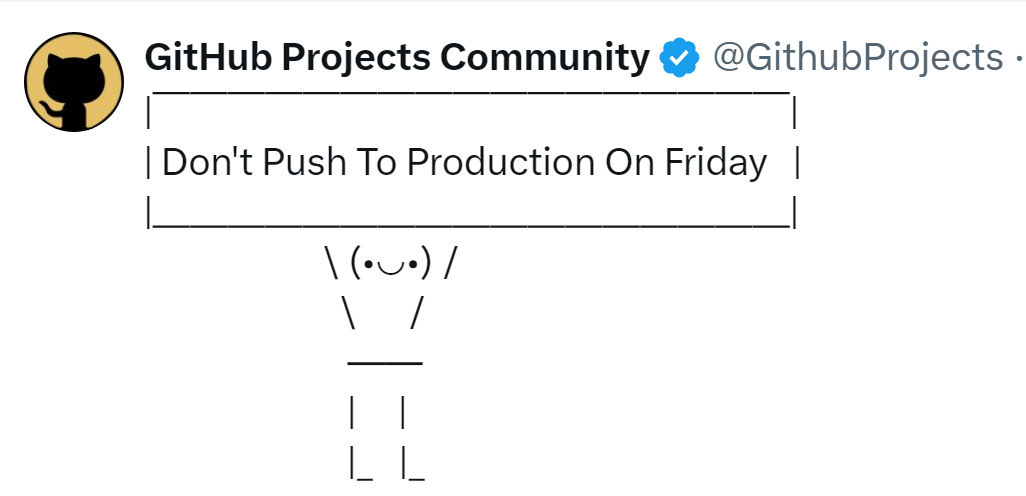1026x496 pixels.
Task: Click the word "Production" in the tweet
Action: point(501,162)
